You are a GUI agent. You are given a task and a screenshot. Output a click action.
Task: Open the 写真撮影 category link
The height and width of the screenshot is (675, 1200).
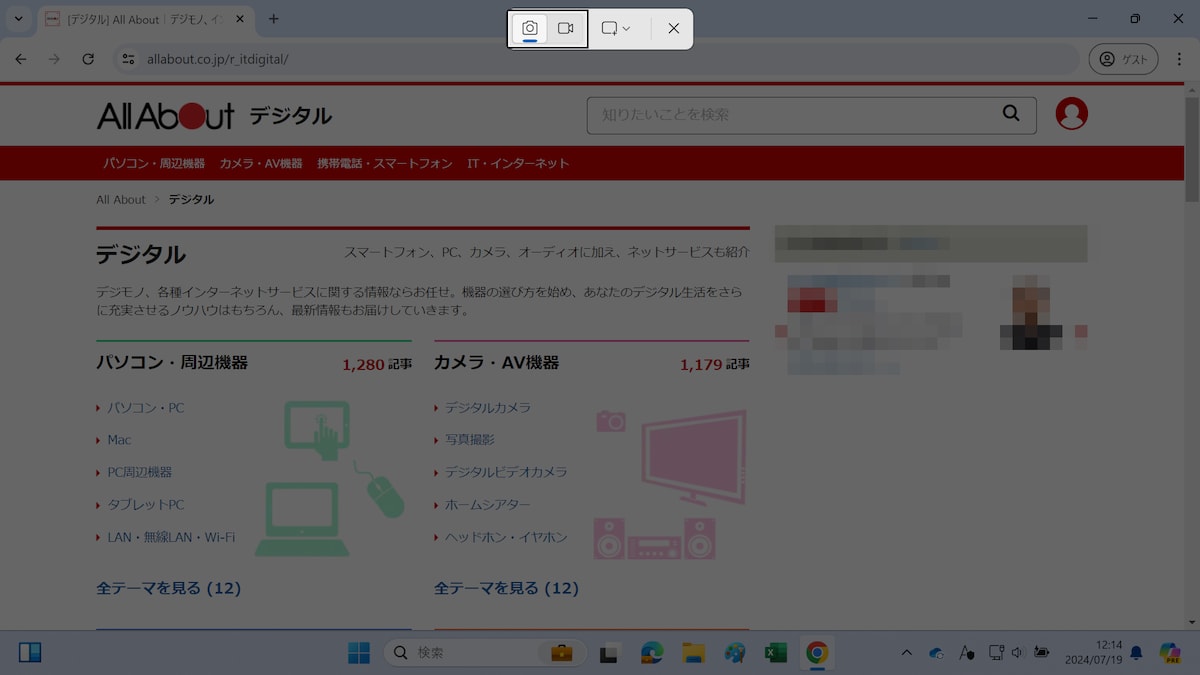[470, 440]
